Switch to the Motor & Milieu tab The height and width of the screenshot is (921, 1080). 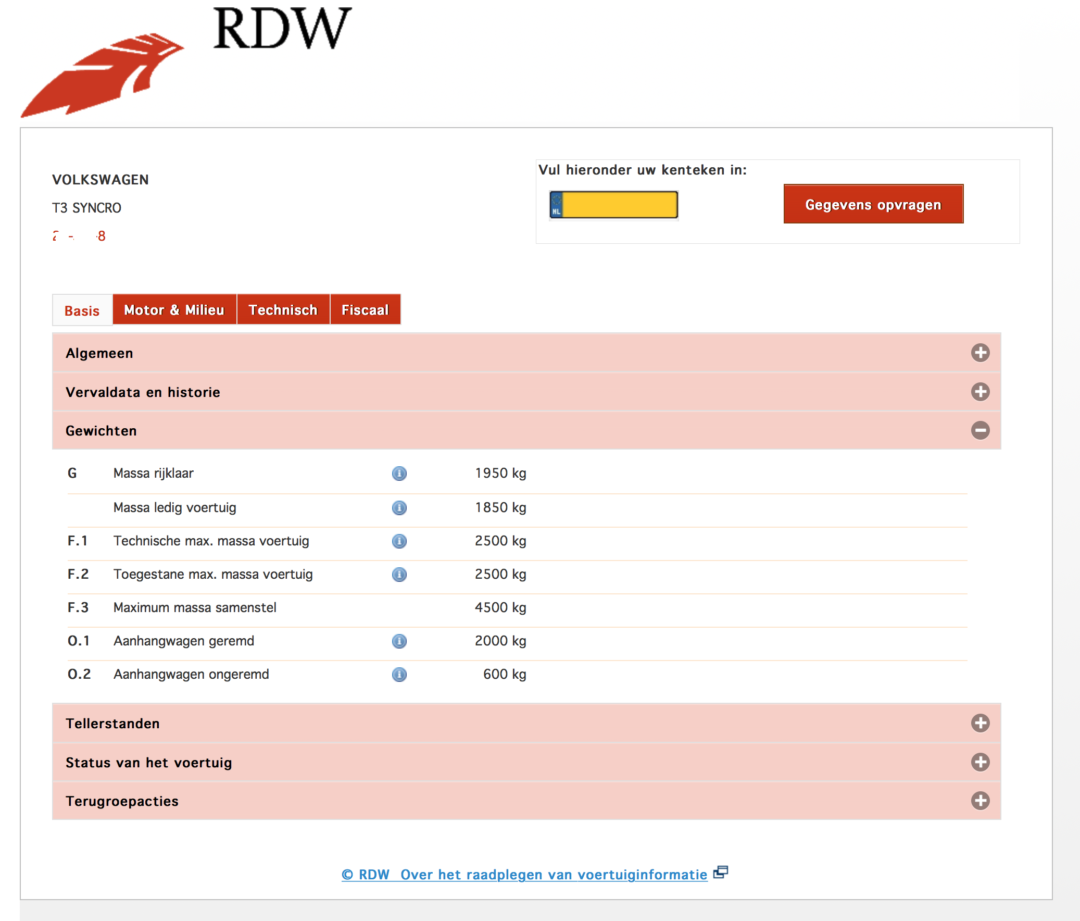(x=174, y=309)
